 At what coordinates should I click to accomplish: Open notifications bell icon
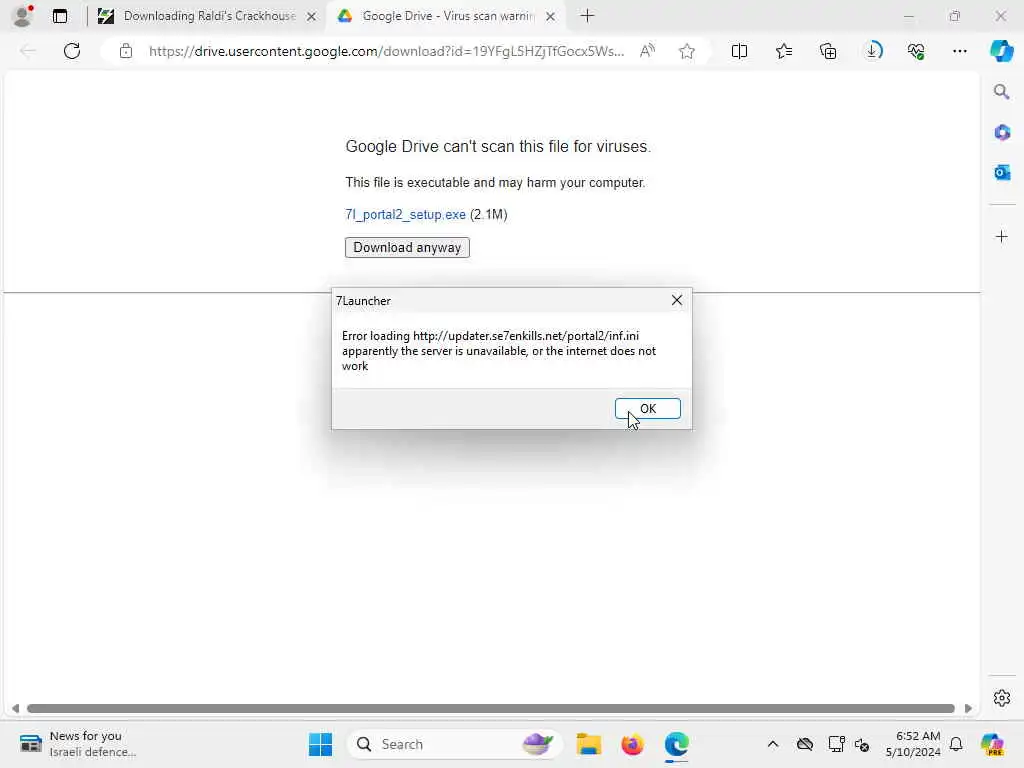point(956,744)
